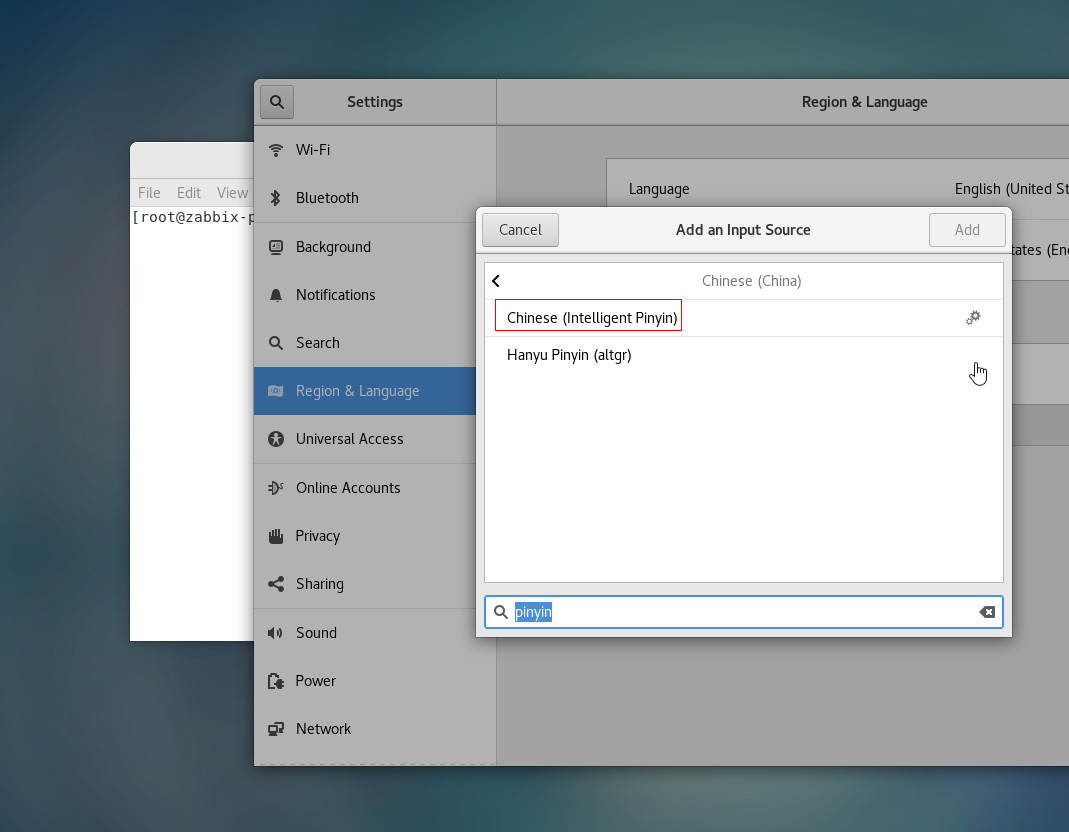Click the Chinese (China) header label
This screenshot has height=832, width=1069.
point(751,281)
